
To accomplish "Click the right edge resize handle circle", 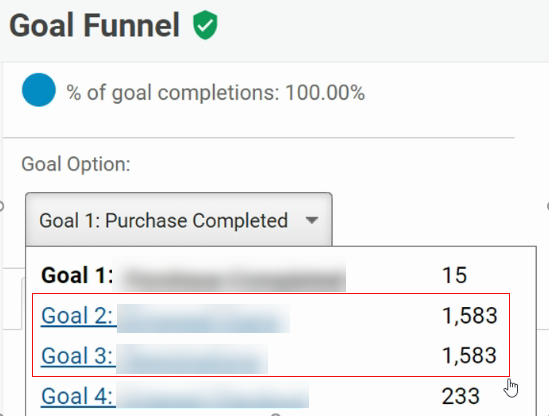I will 548,206.
